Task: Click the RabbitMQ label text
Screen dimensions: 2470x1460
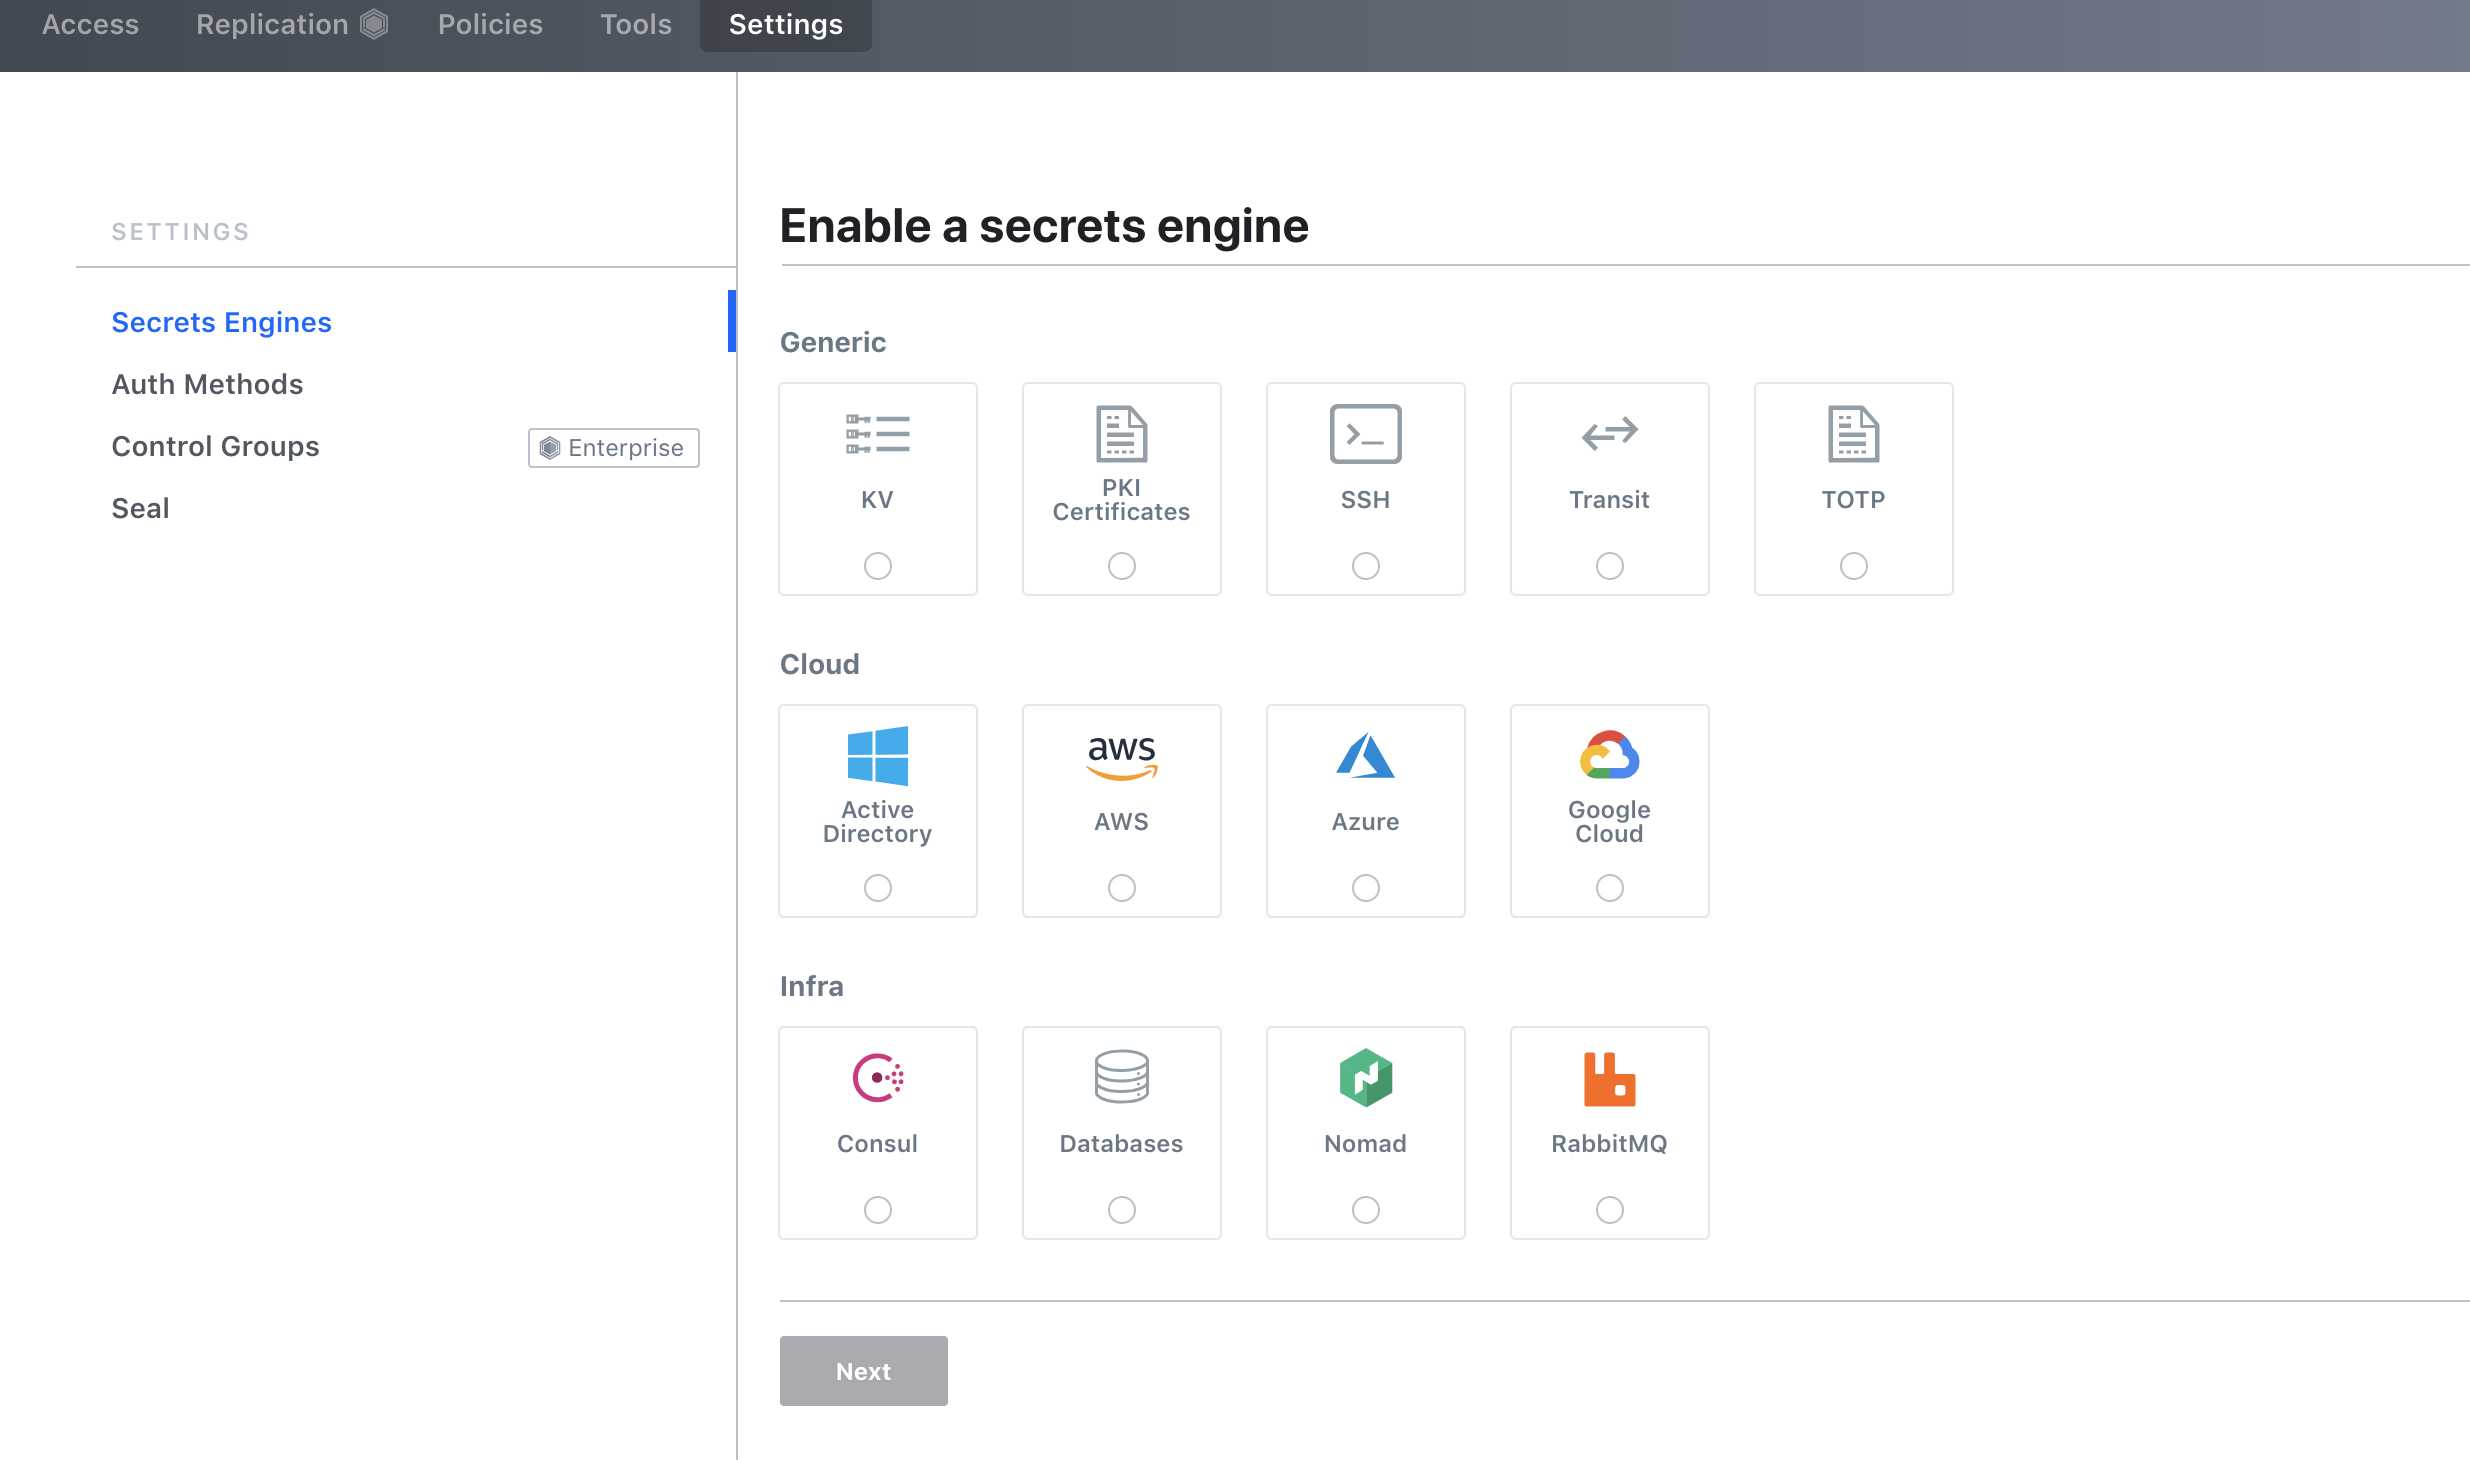Action: point(1610,1144)
